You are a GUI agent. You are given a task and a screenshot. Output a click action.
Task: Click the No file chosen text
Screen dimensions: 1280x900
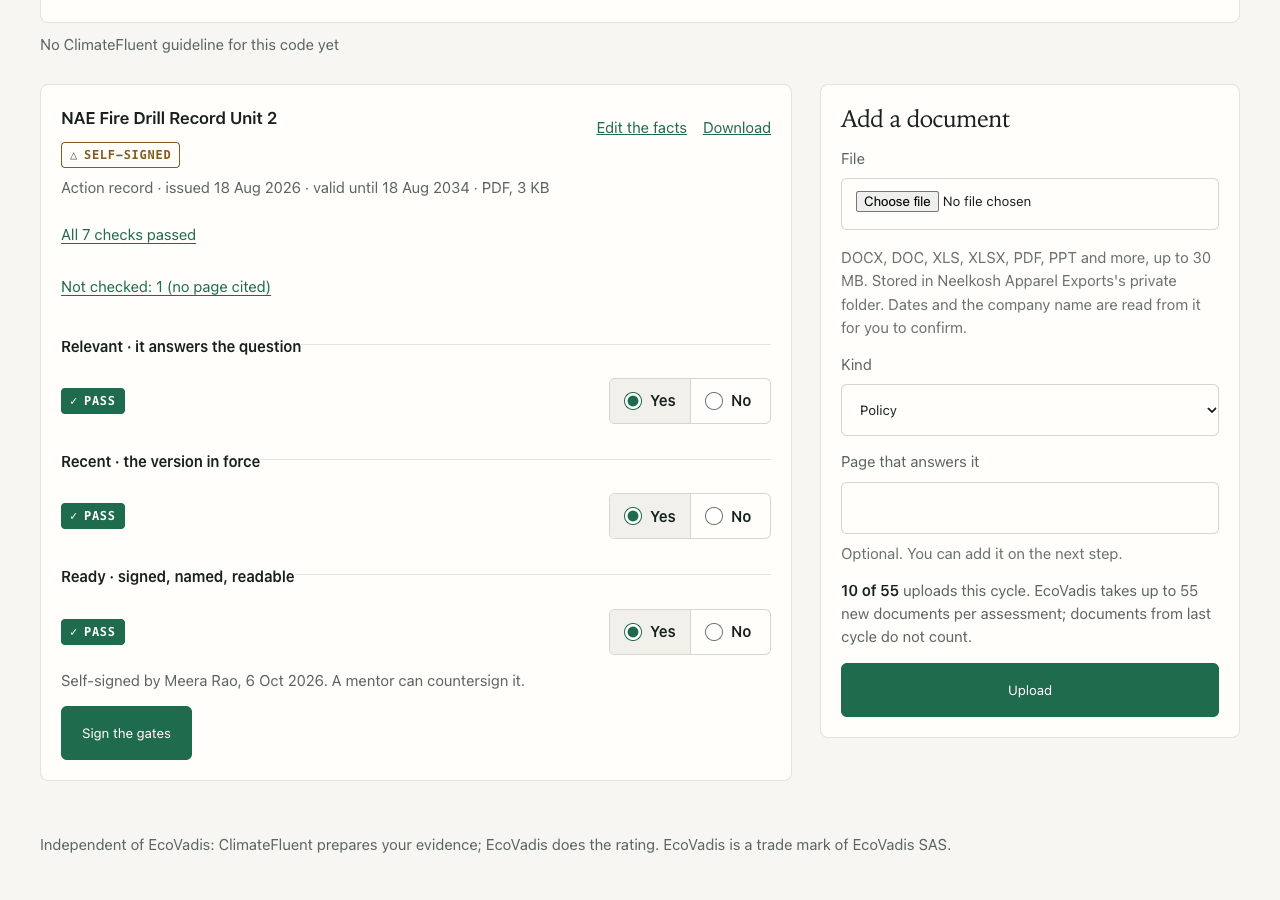click(x=987, y=201)
